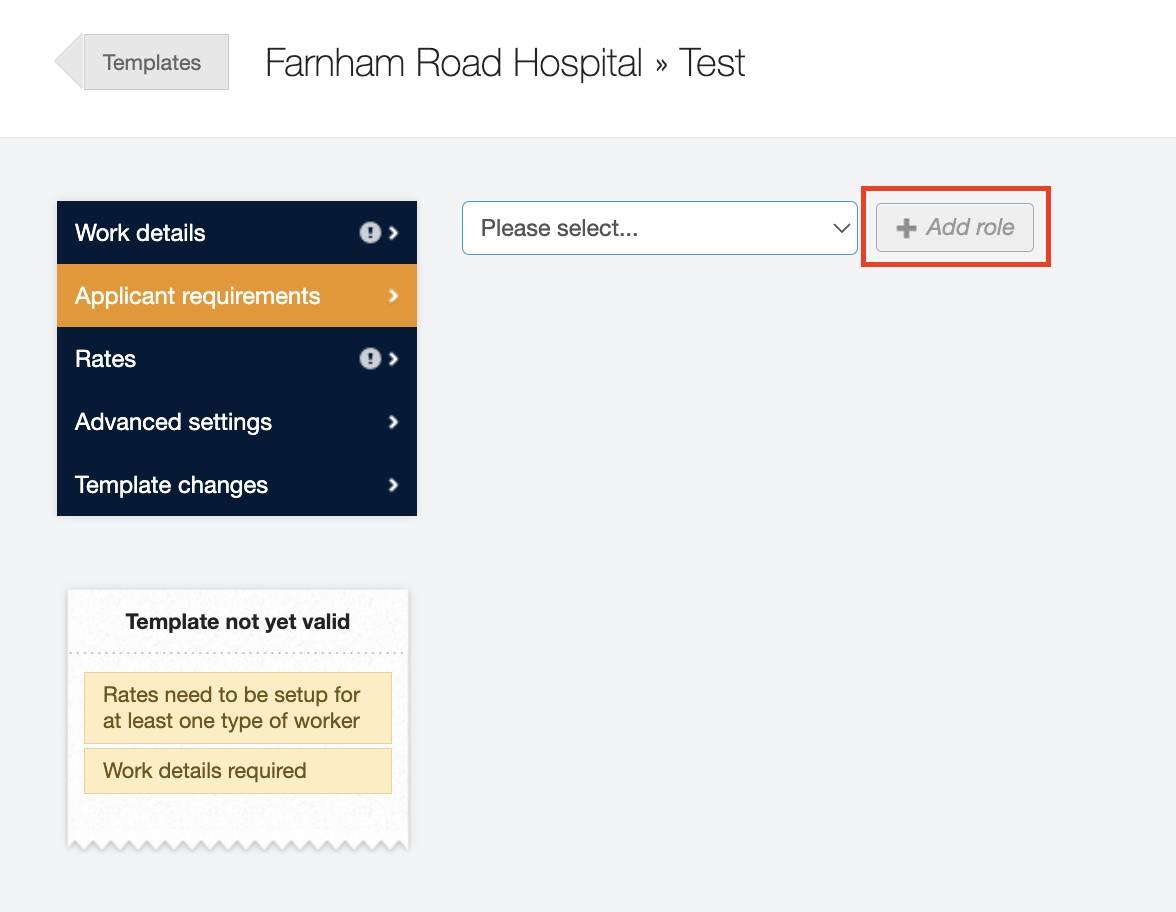
Task: Click the chevron on Applicant requirements
Action: 394,296
